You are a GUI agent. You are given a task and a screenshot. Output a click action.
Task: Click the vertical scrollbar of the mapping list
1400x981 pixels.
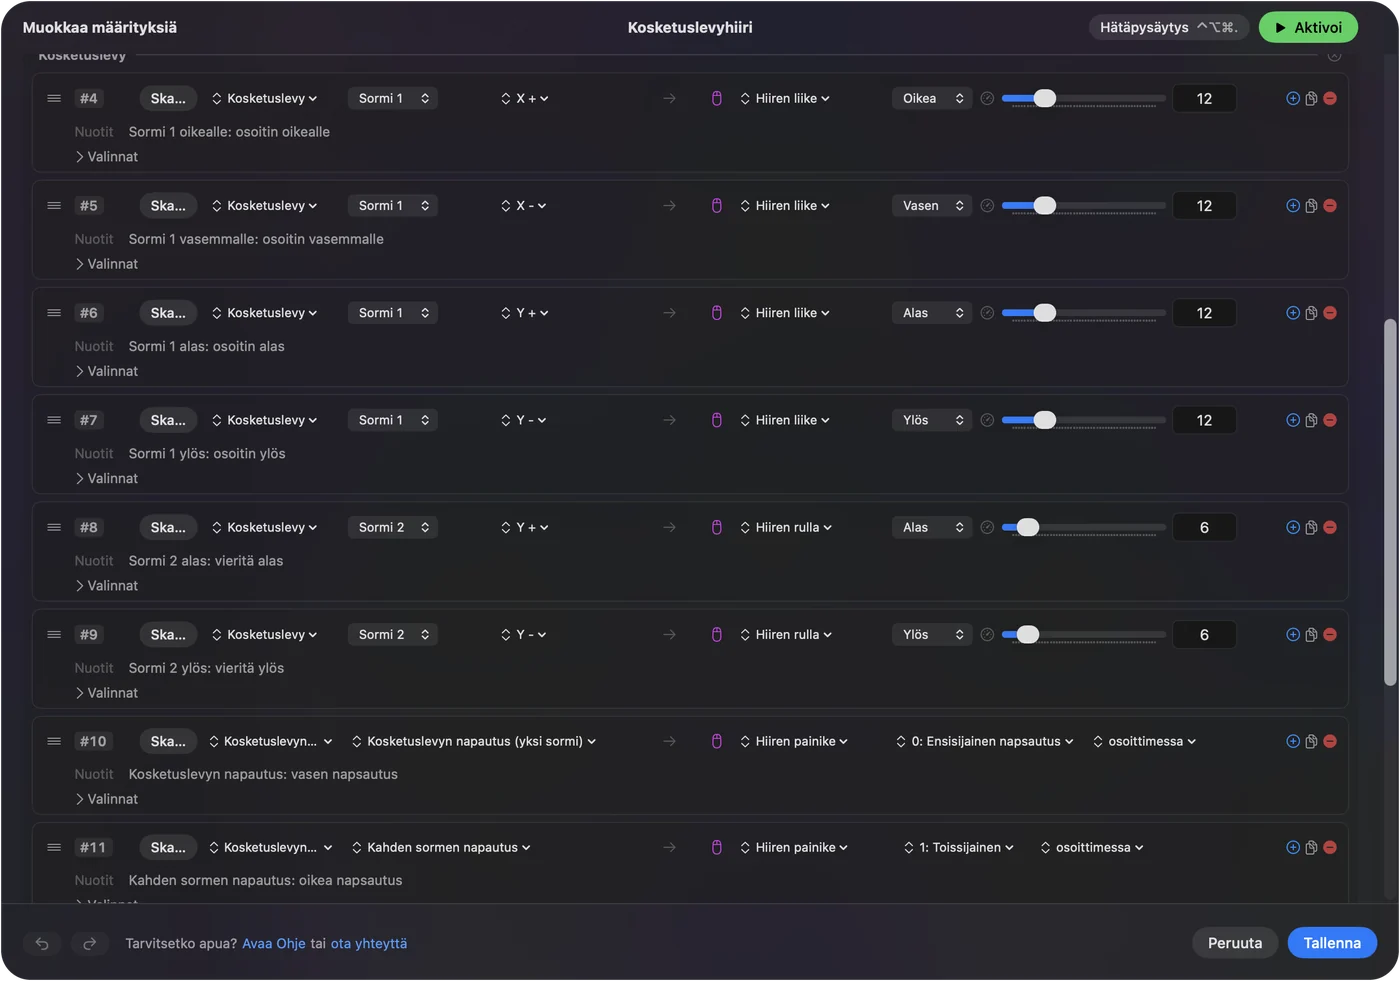pyautogui.click(x=1390, y=503)
